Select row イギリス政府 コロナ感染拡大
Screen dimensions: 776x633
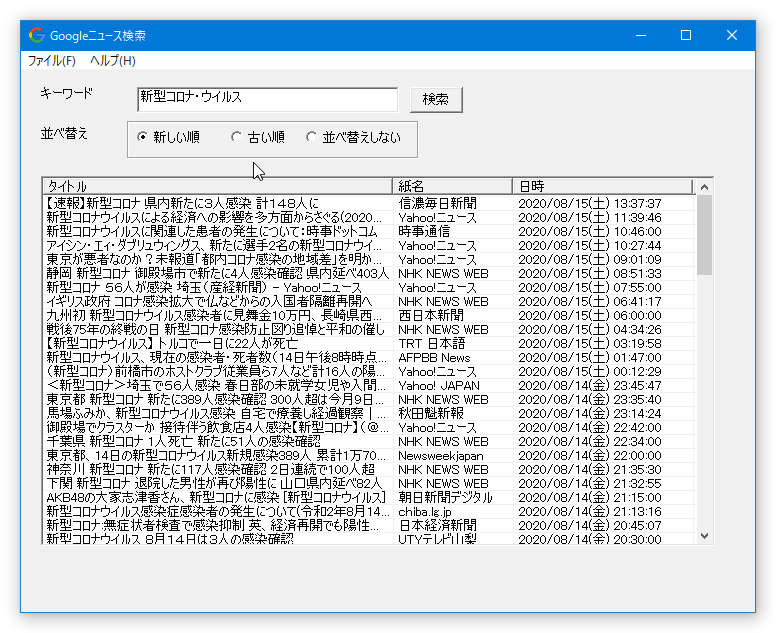369,301
